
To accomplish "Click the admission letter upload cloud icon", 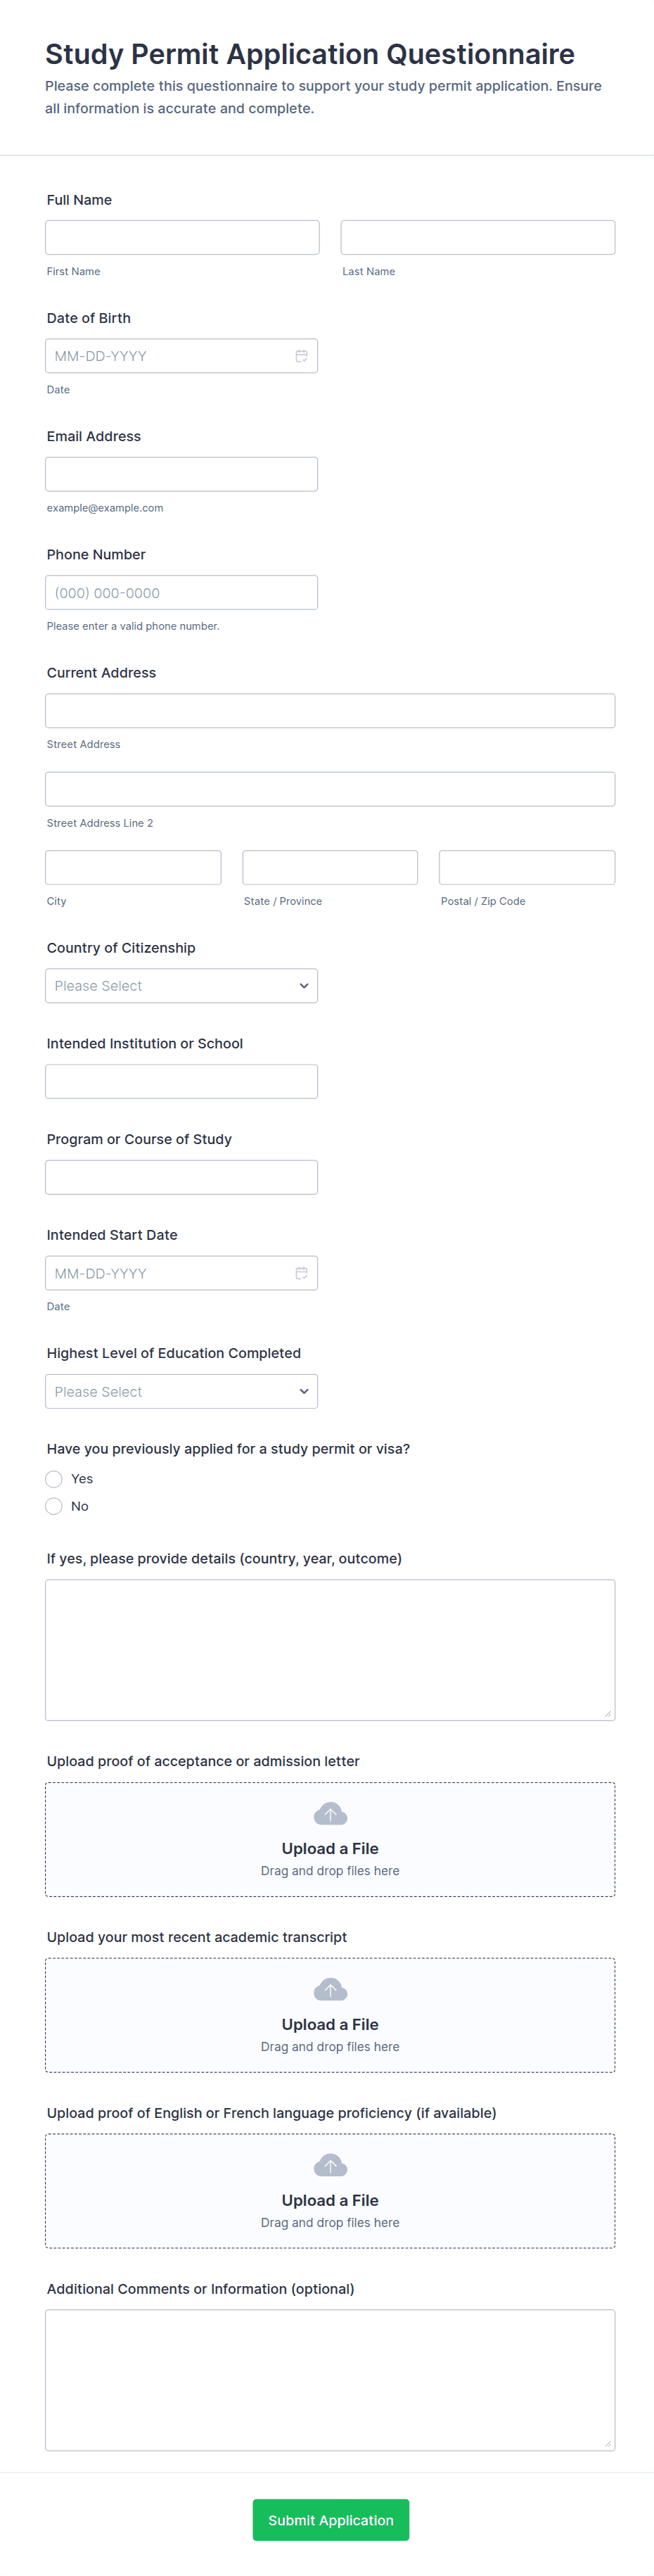I will [x=330, y=1814].
